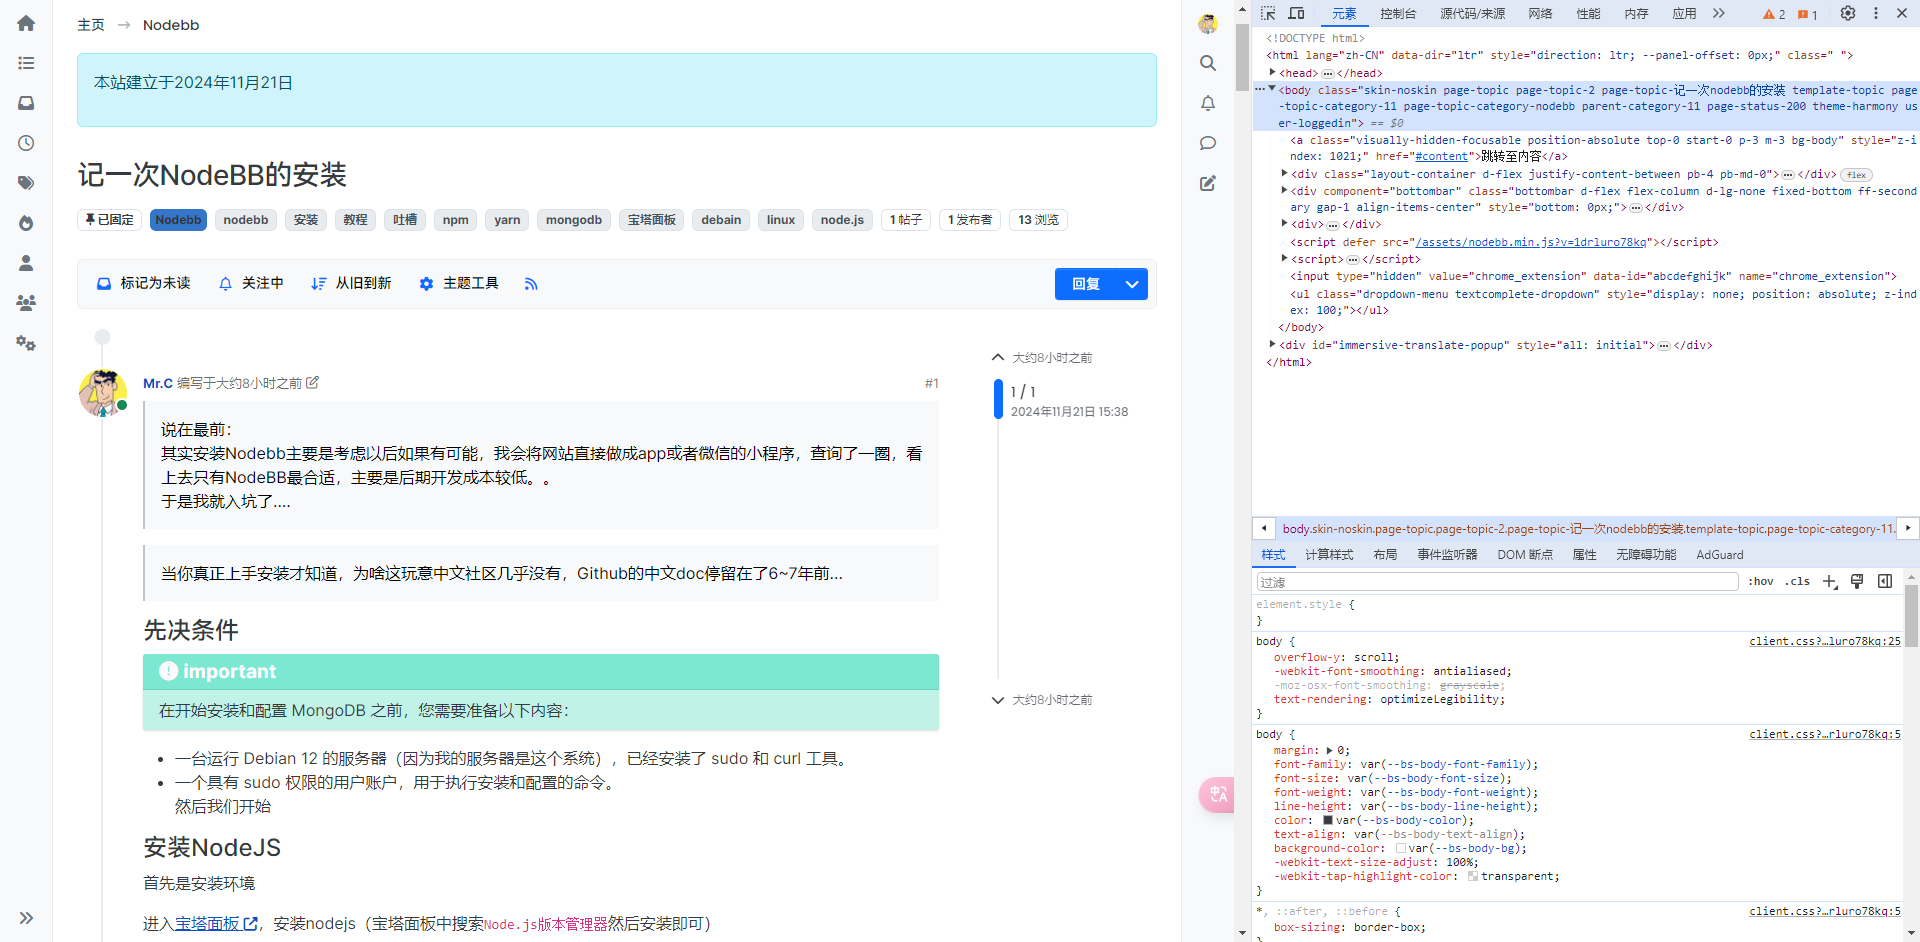1920x942 pixels.
Task: Toggle the :hov element state panel
Action: tap(1761, 582)
